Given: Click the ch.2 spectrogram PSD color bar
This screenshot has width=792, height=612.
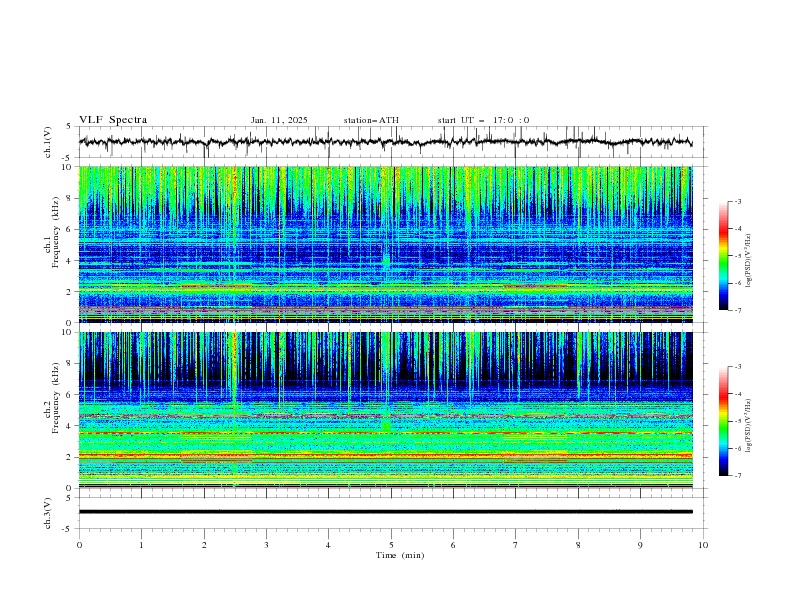Looking at the screenshot, I should (723, 421).
